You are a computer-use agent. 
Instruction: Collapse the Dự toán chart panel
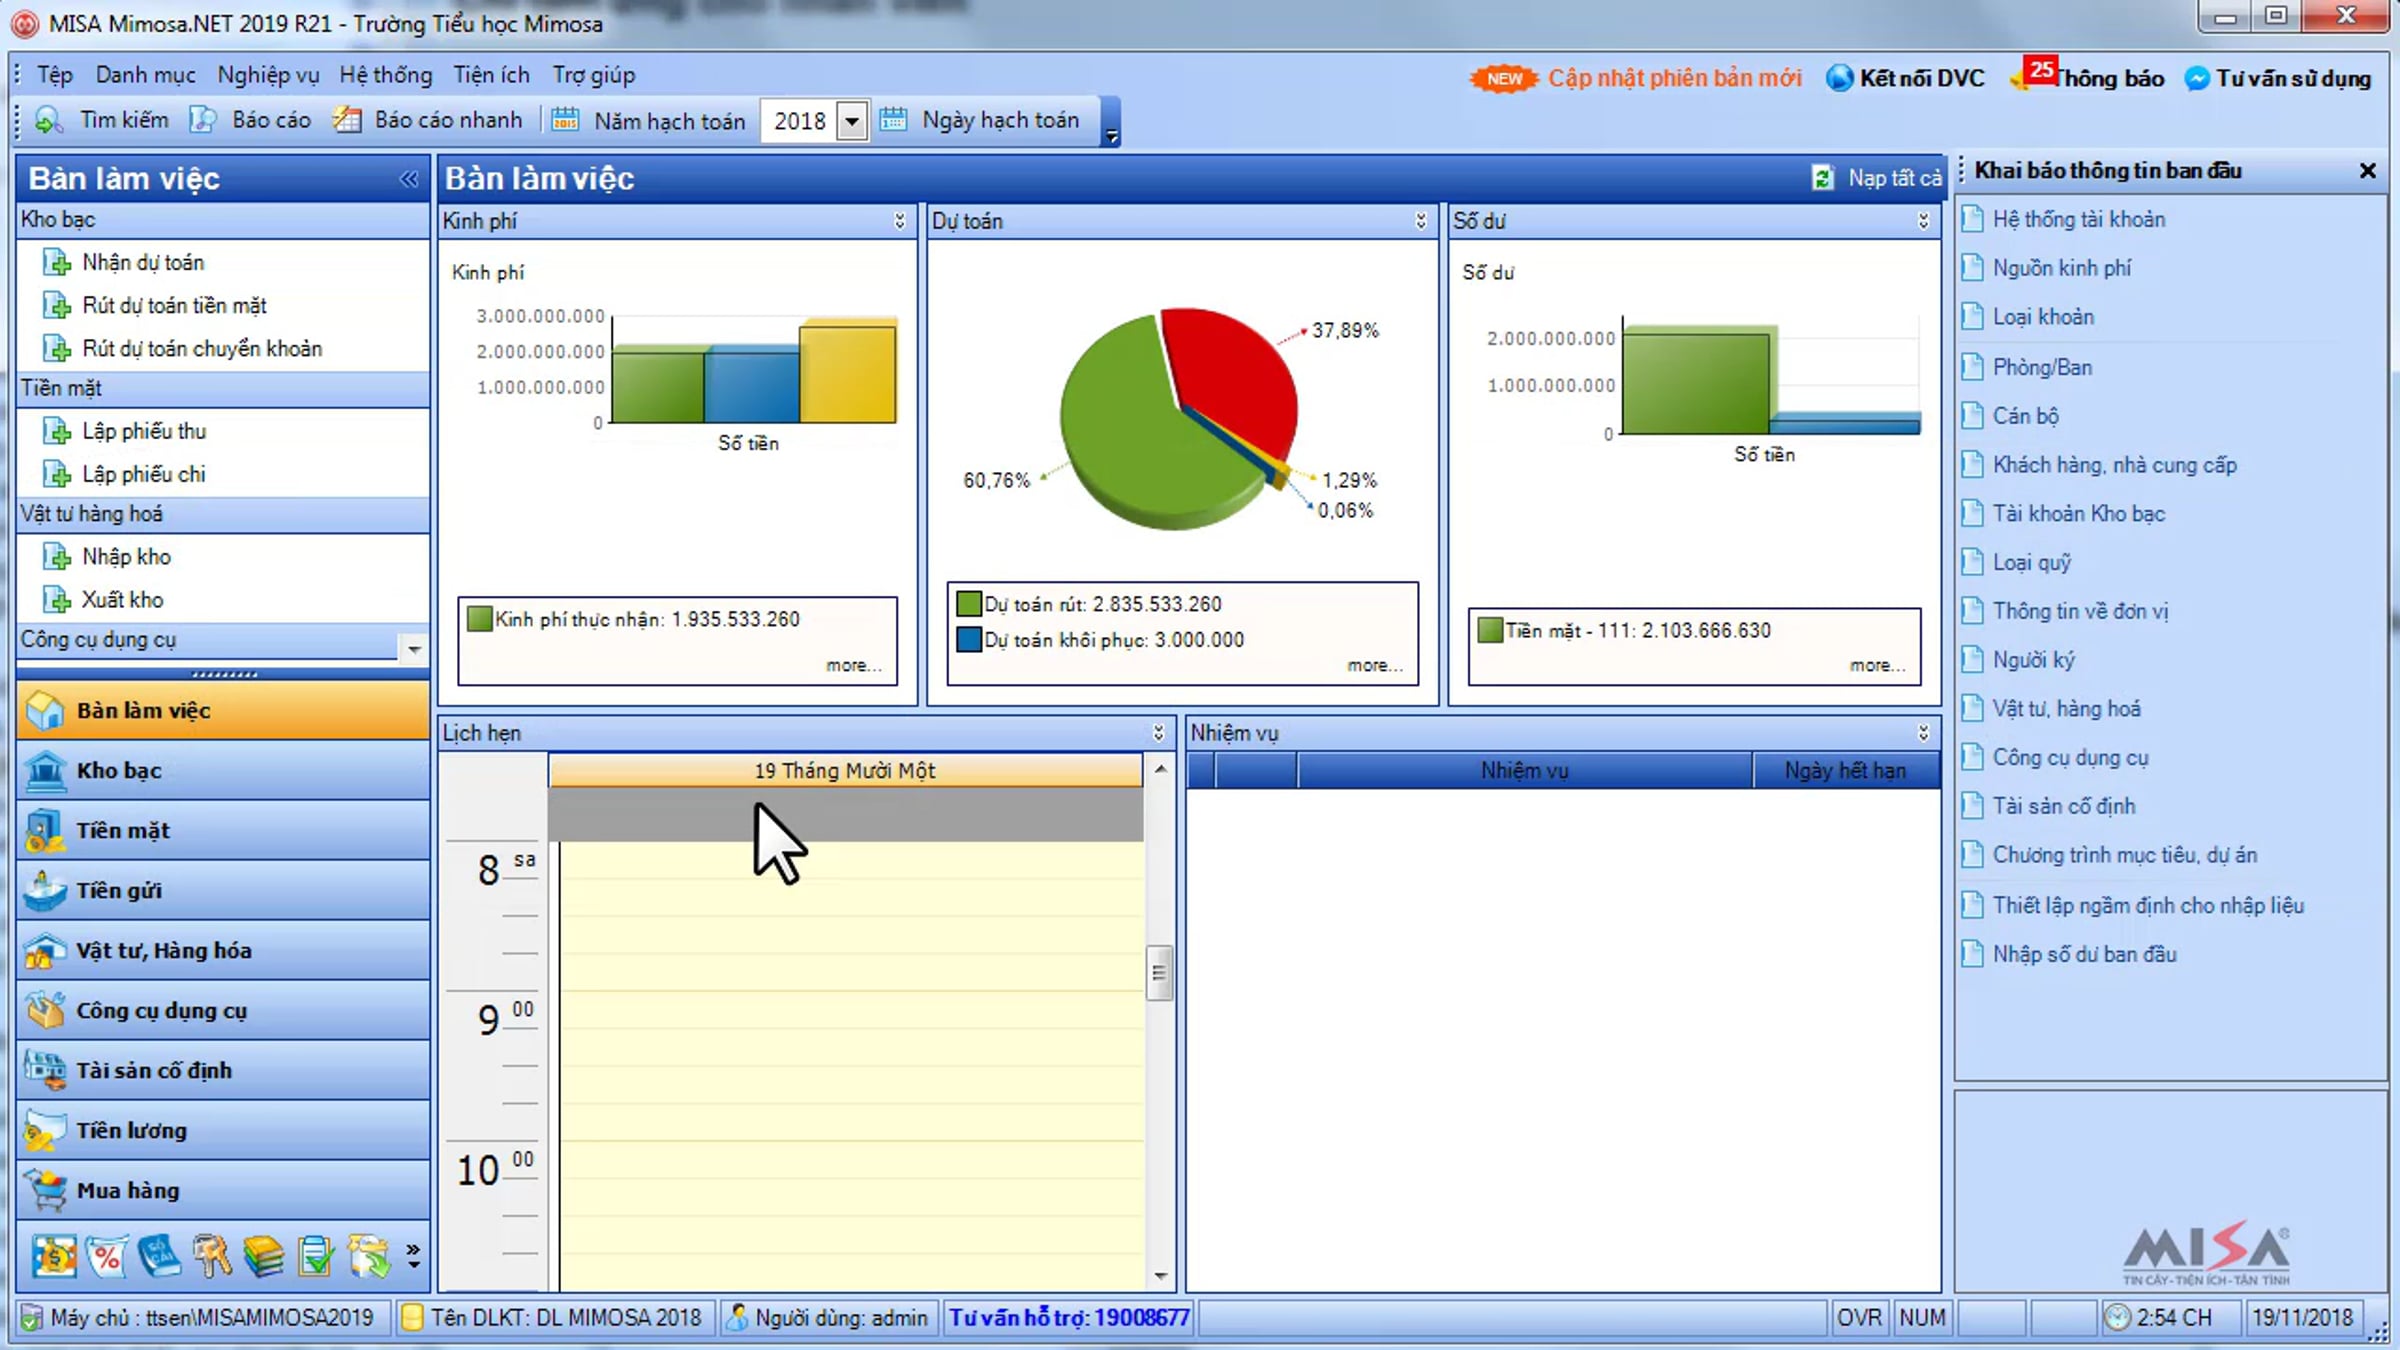[1421, 221]
